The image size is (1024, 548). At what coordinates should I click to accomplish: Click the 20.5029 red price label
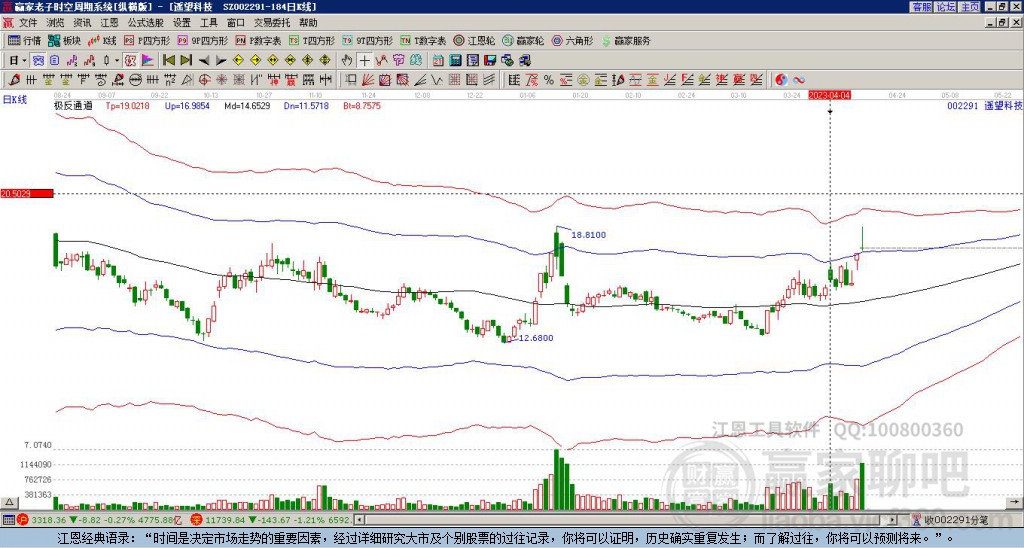[x=26, y=194]
